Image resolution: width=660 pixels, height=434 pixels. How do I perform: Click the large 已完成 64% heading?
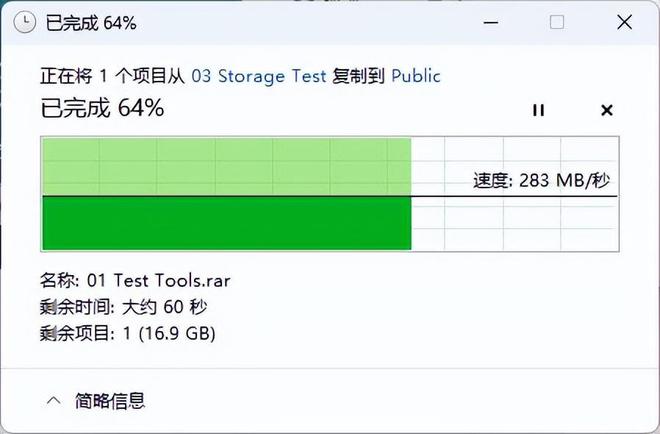[101, 108]
